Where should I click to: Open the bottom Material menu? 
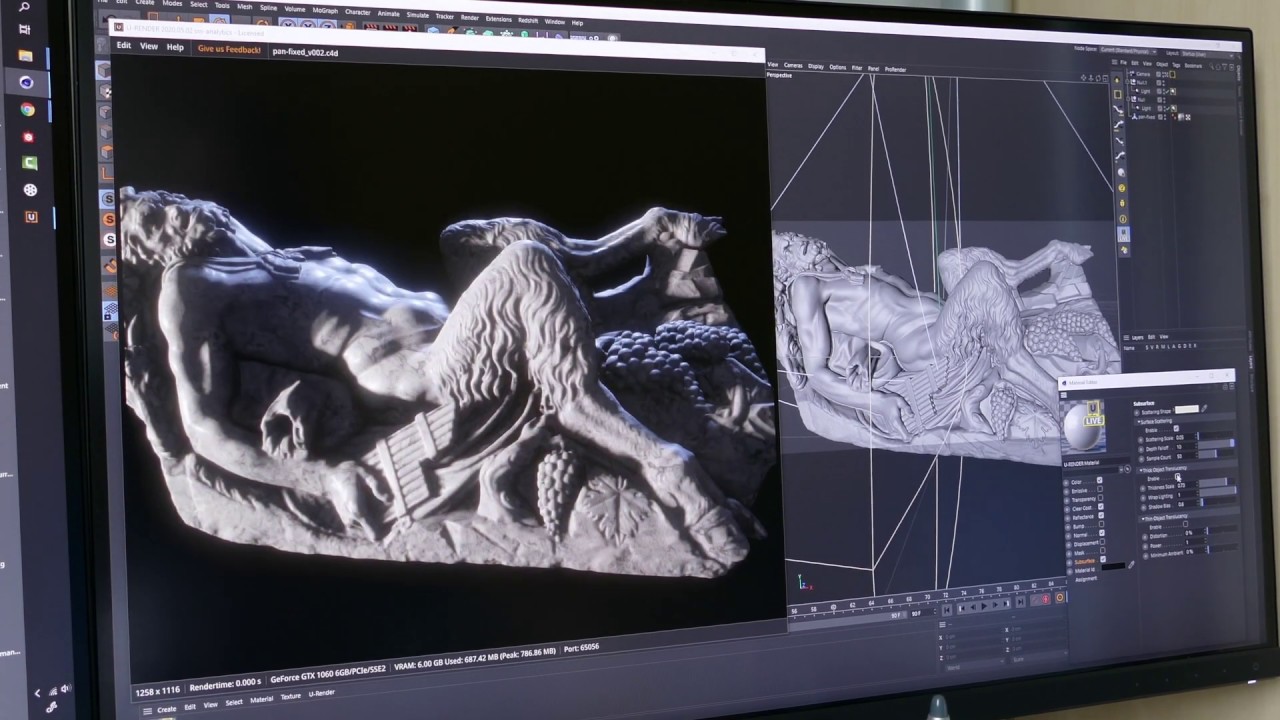261,699
